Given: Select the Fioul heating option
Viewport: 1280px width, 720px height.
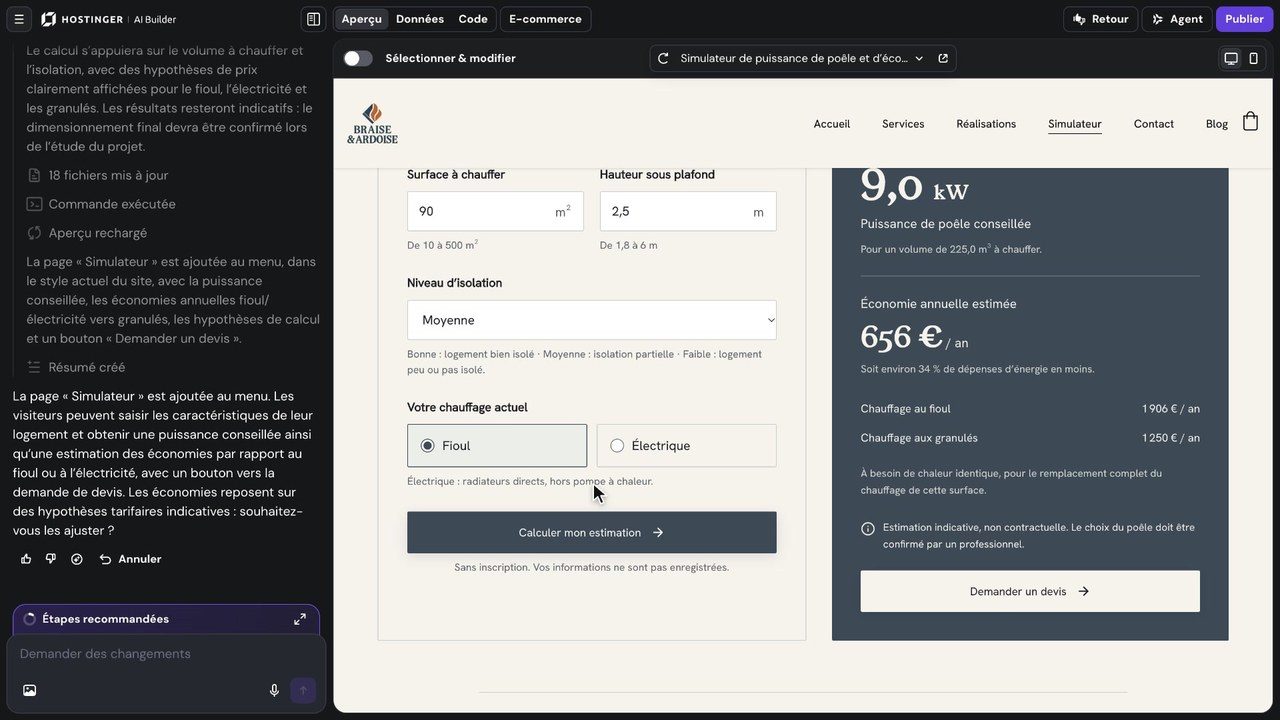Looking at the screenshot, I should (x=497, y=446).
